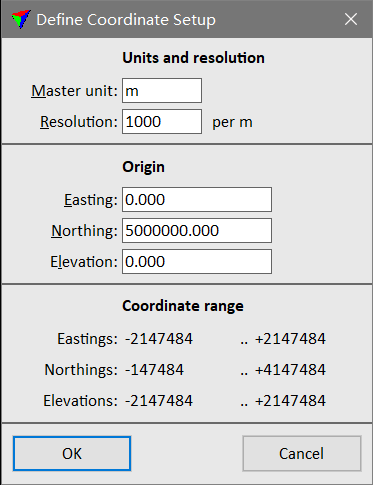Click the Coordinate range heading

pyautogui.click(x=183, y=306)
